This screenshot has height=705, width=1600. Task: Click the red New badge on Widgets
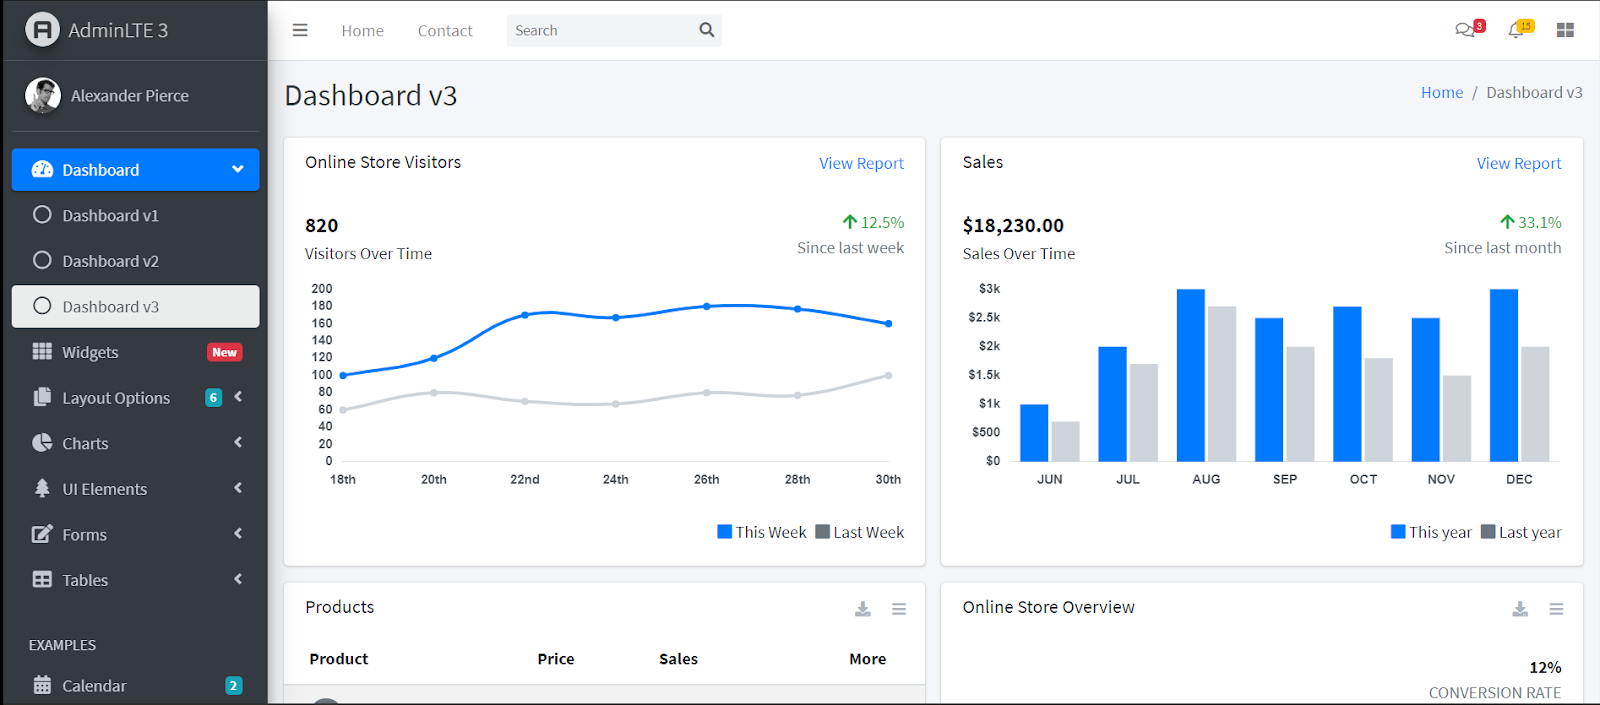pyautogui.click(x=225, y=352)
